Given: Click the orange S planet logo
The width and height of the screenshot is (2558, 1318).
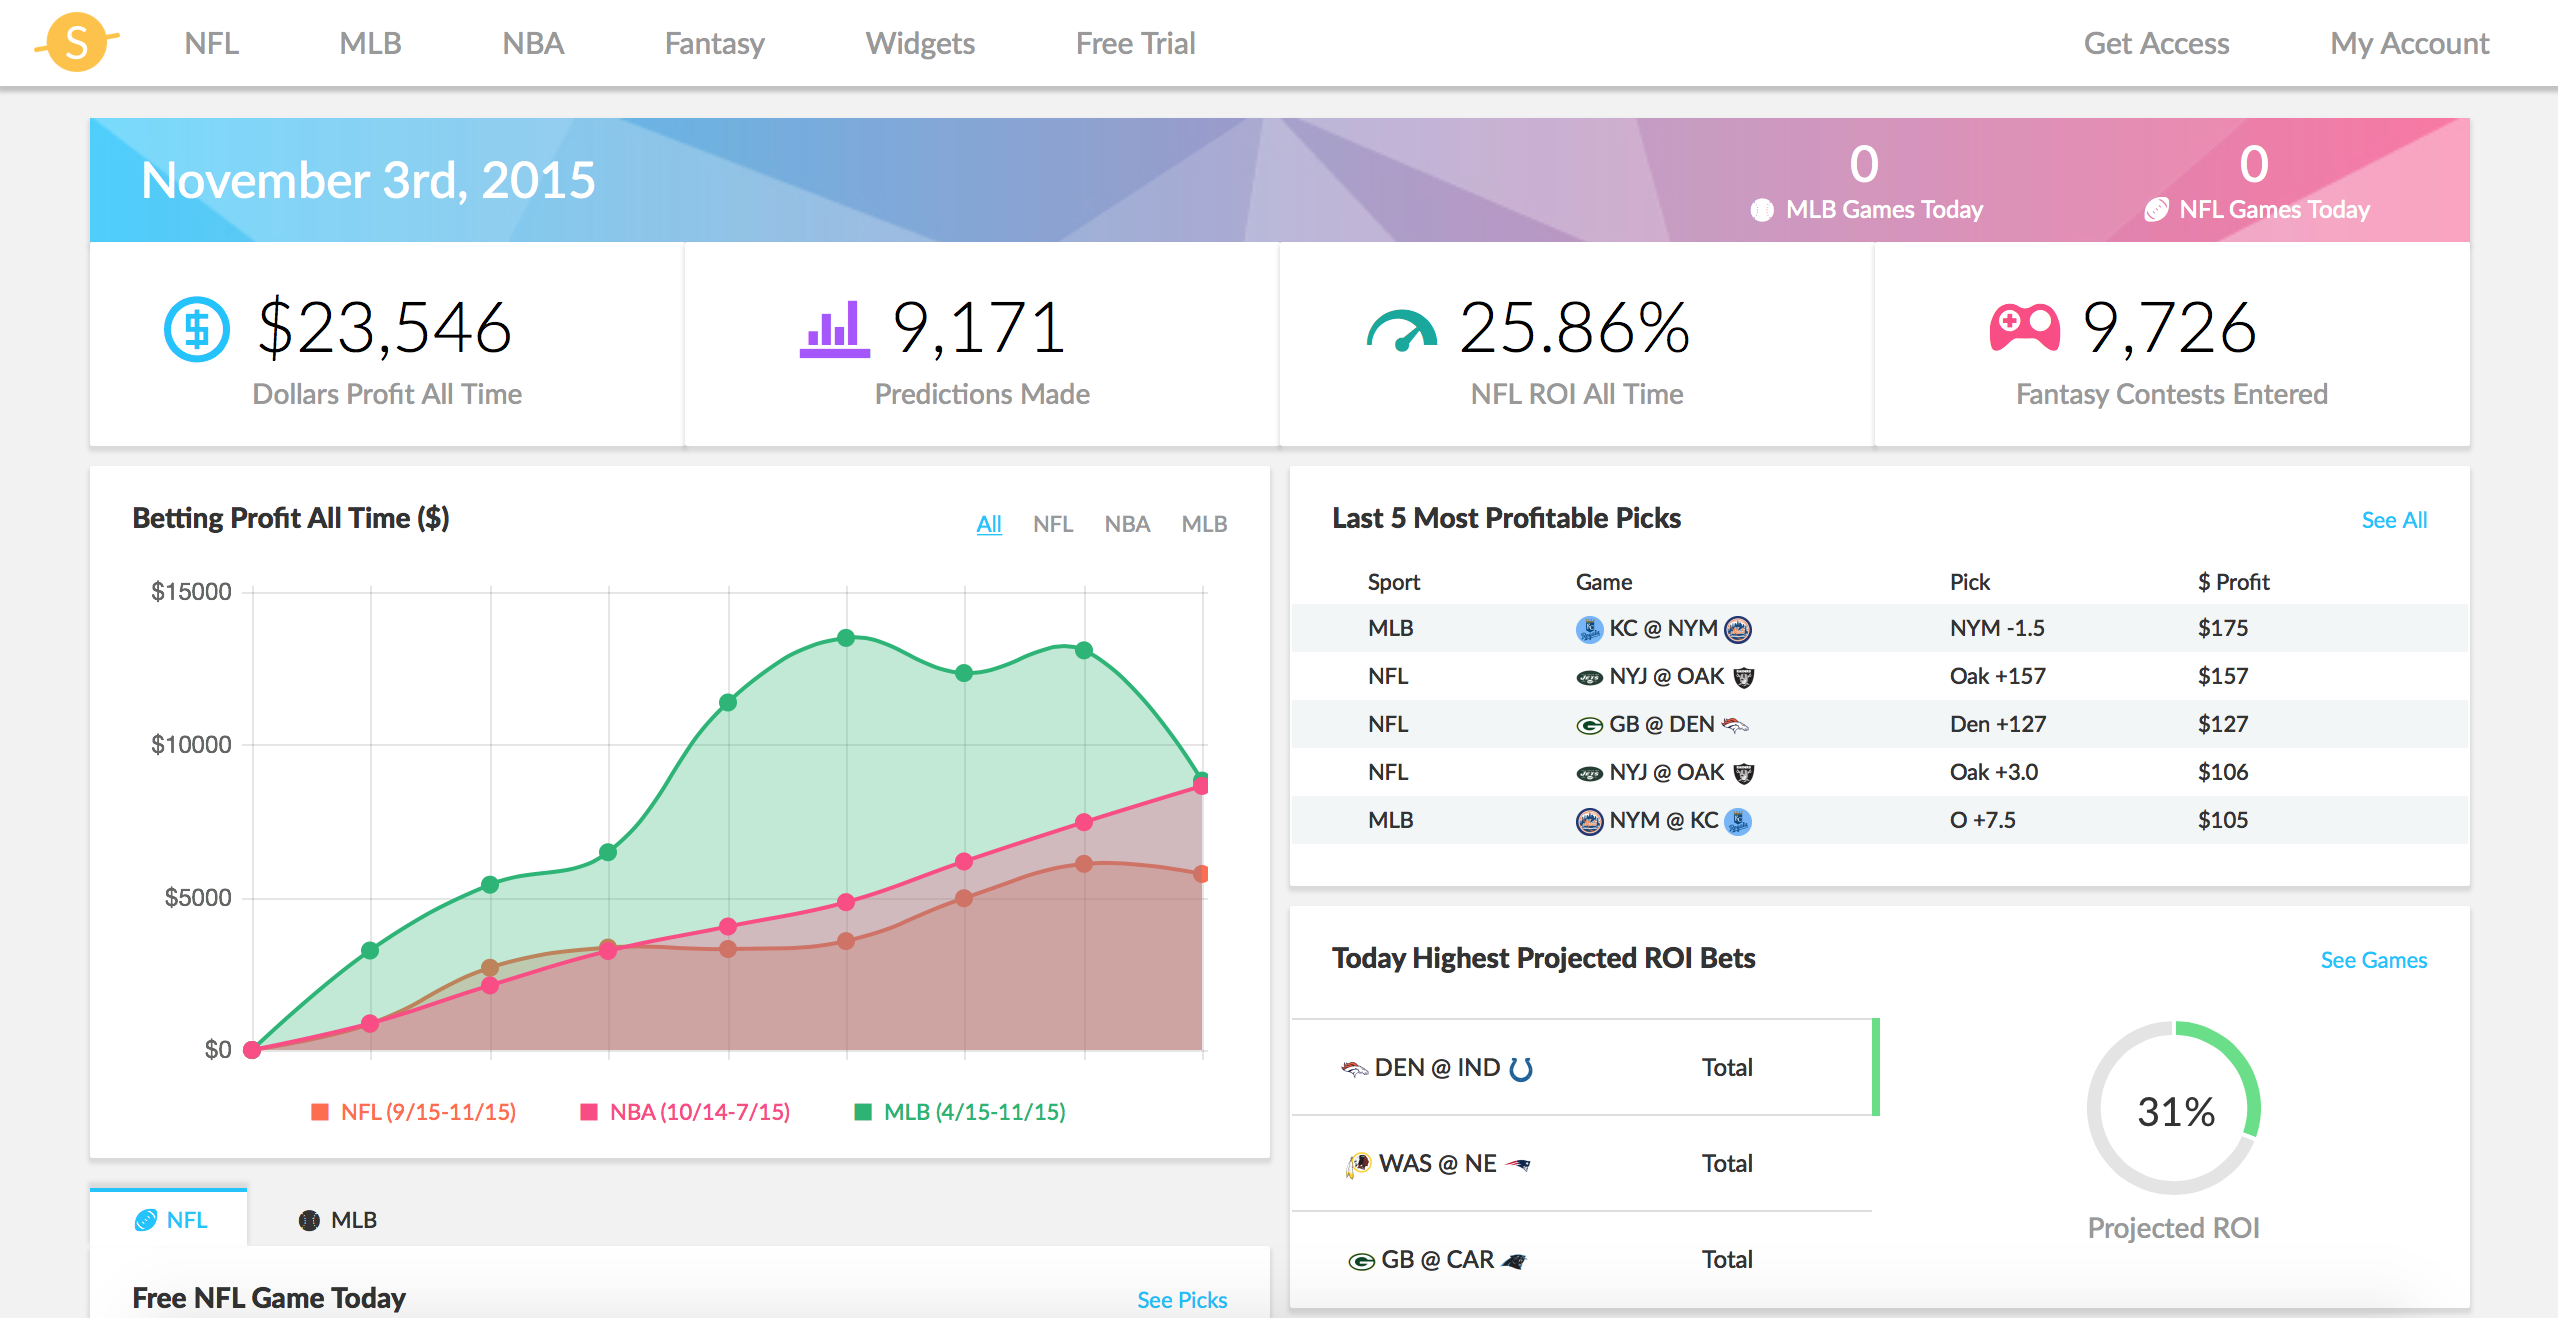Looking at the screenshot, I should coord(77,42).
